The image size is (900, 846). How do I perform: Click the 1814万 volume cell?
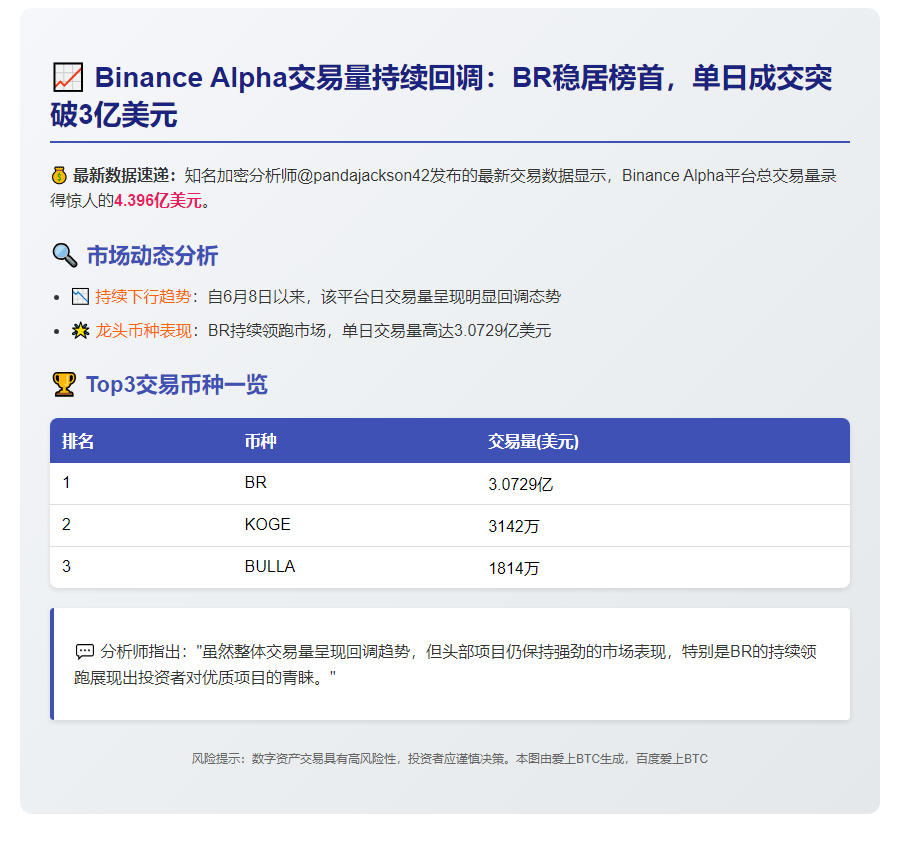[514, 568]
